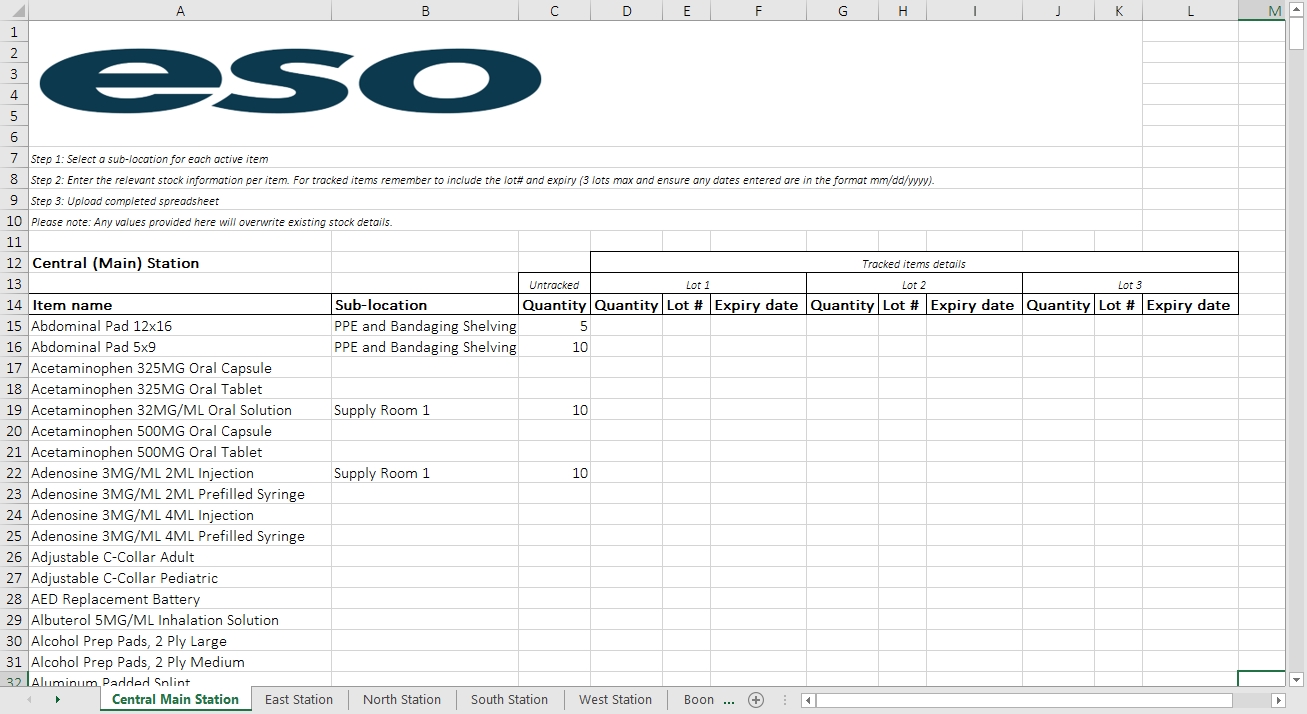Select the row 22 header
The image size is (1307, 714).
pos(14,473)
